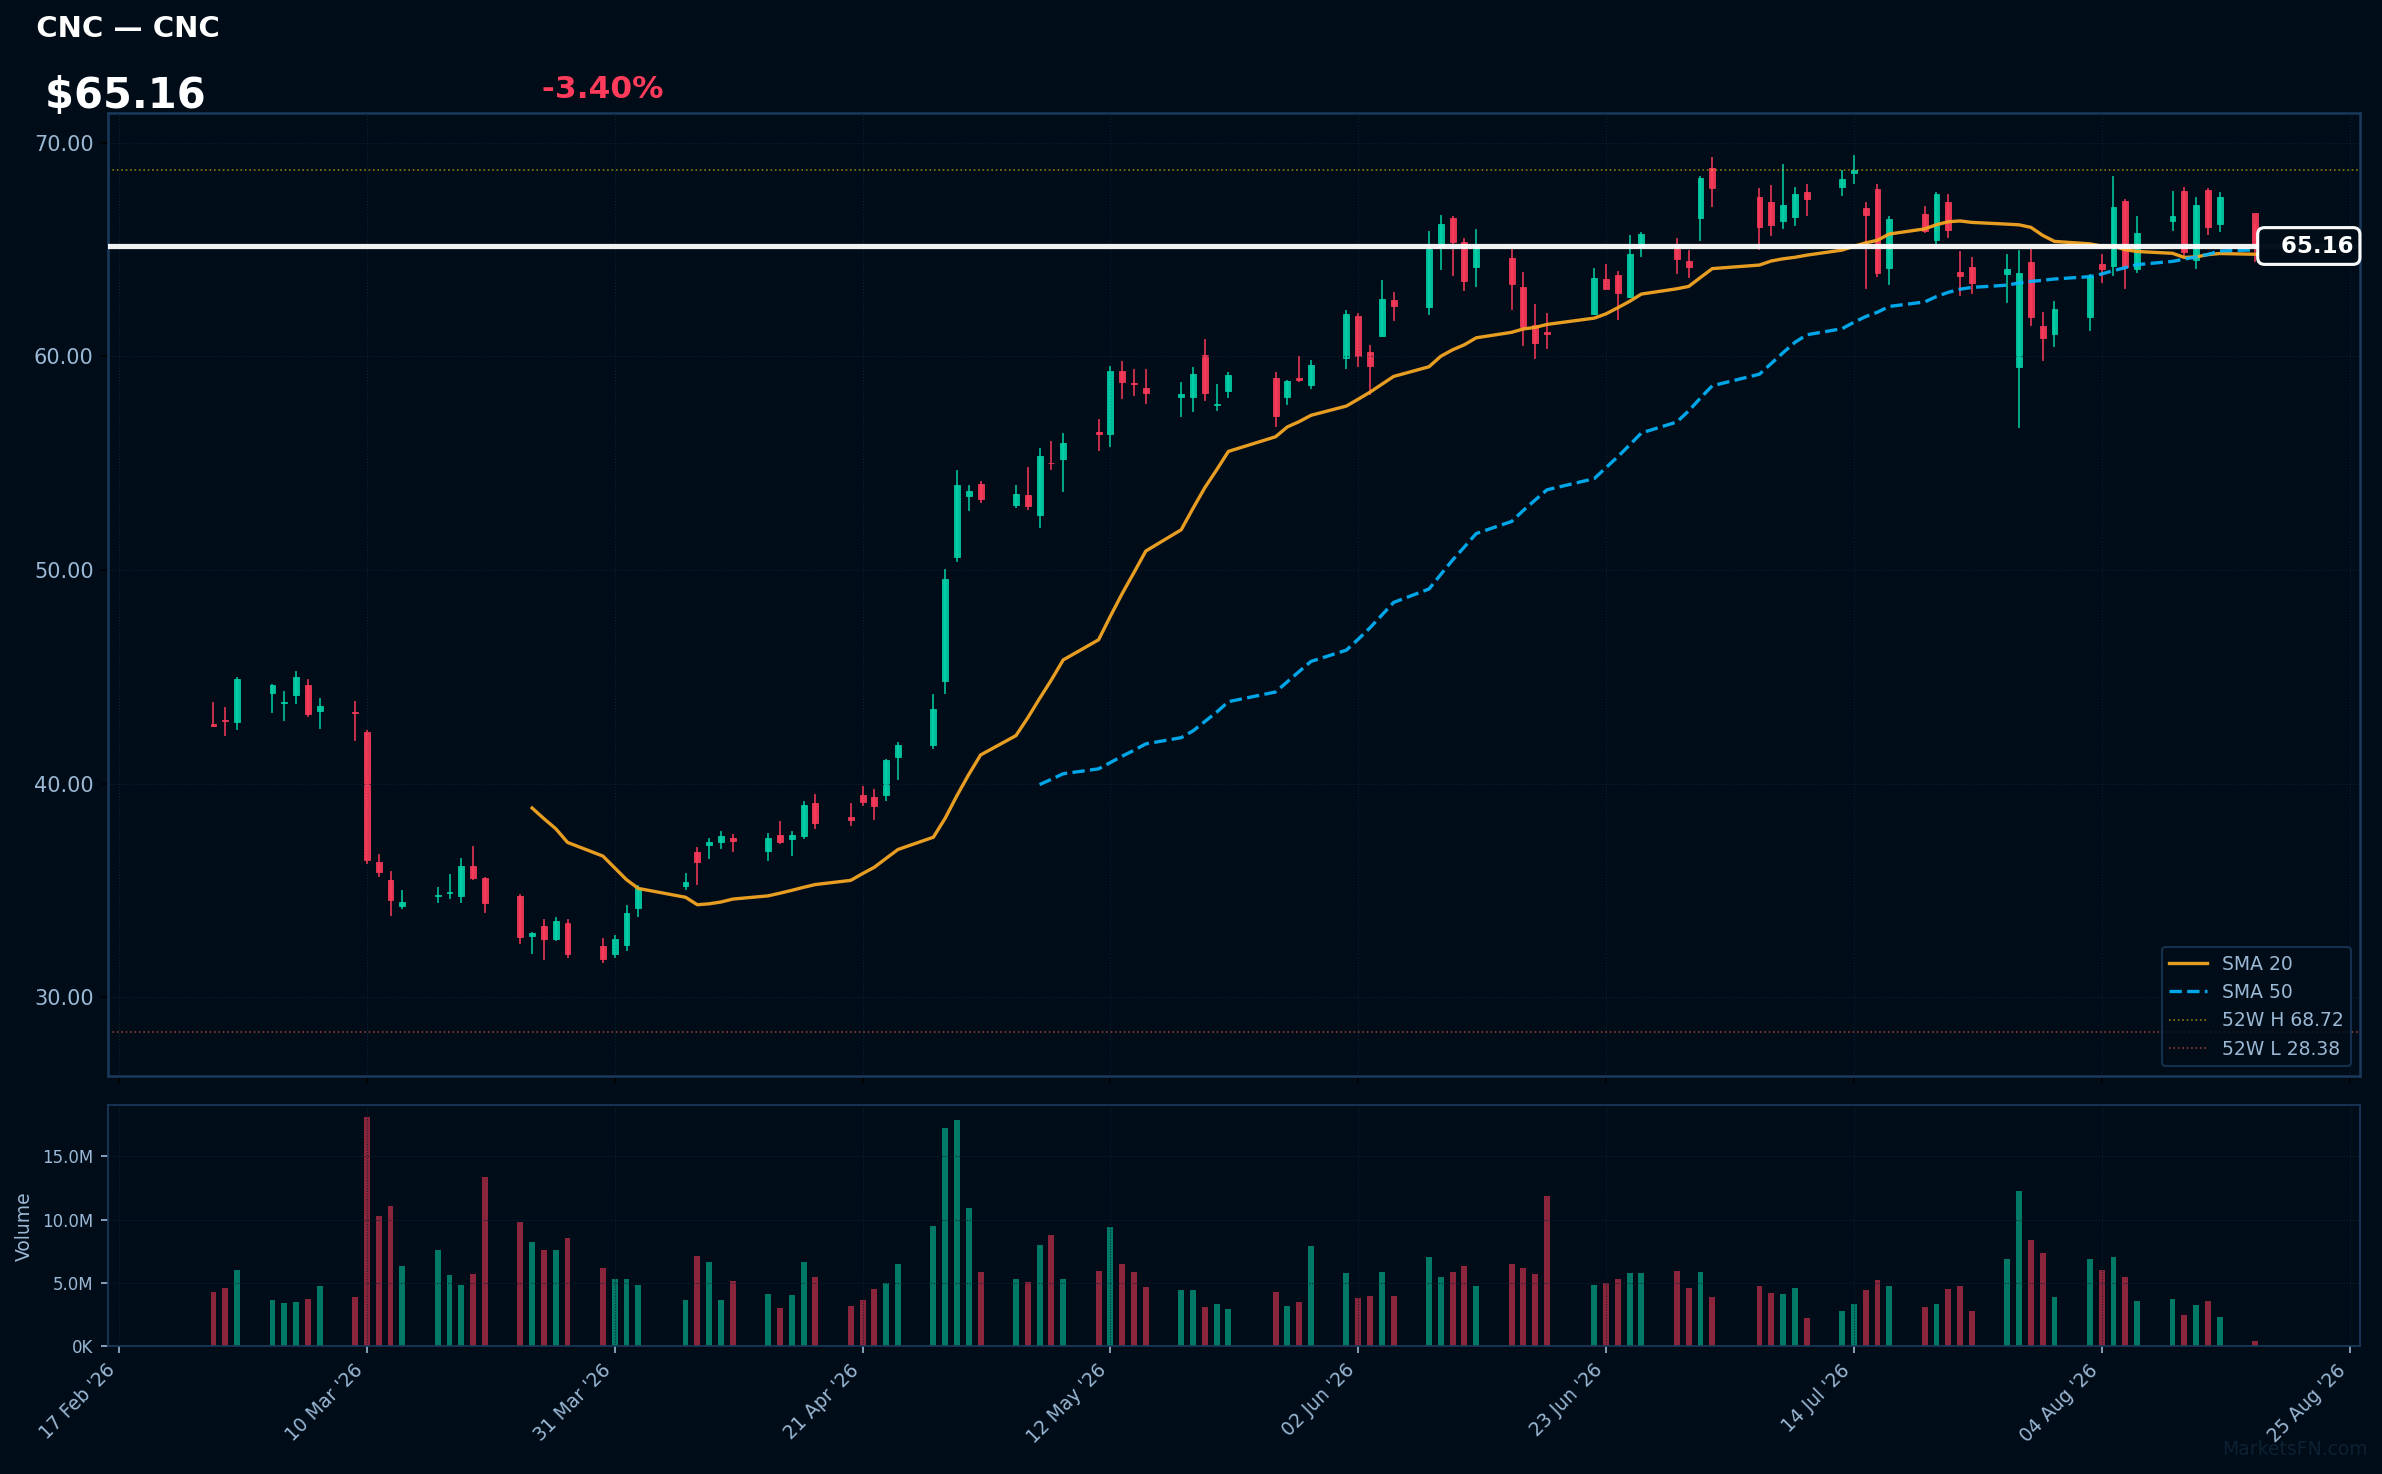
Task: Click the Volume axis title
Action: point(23,1227)
